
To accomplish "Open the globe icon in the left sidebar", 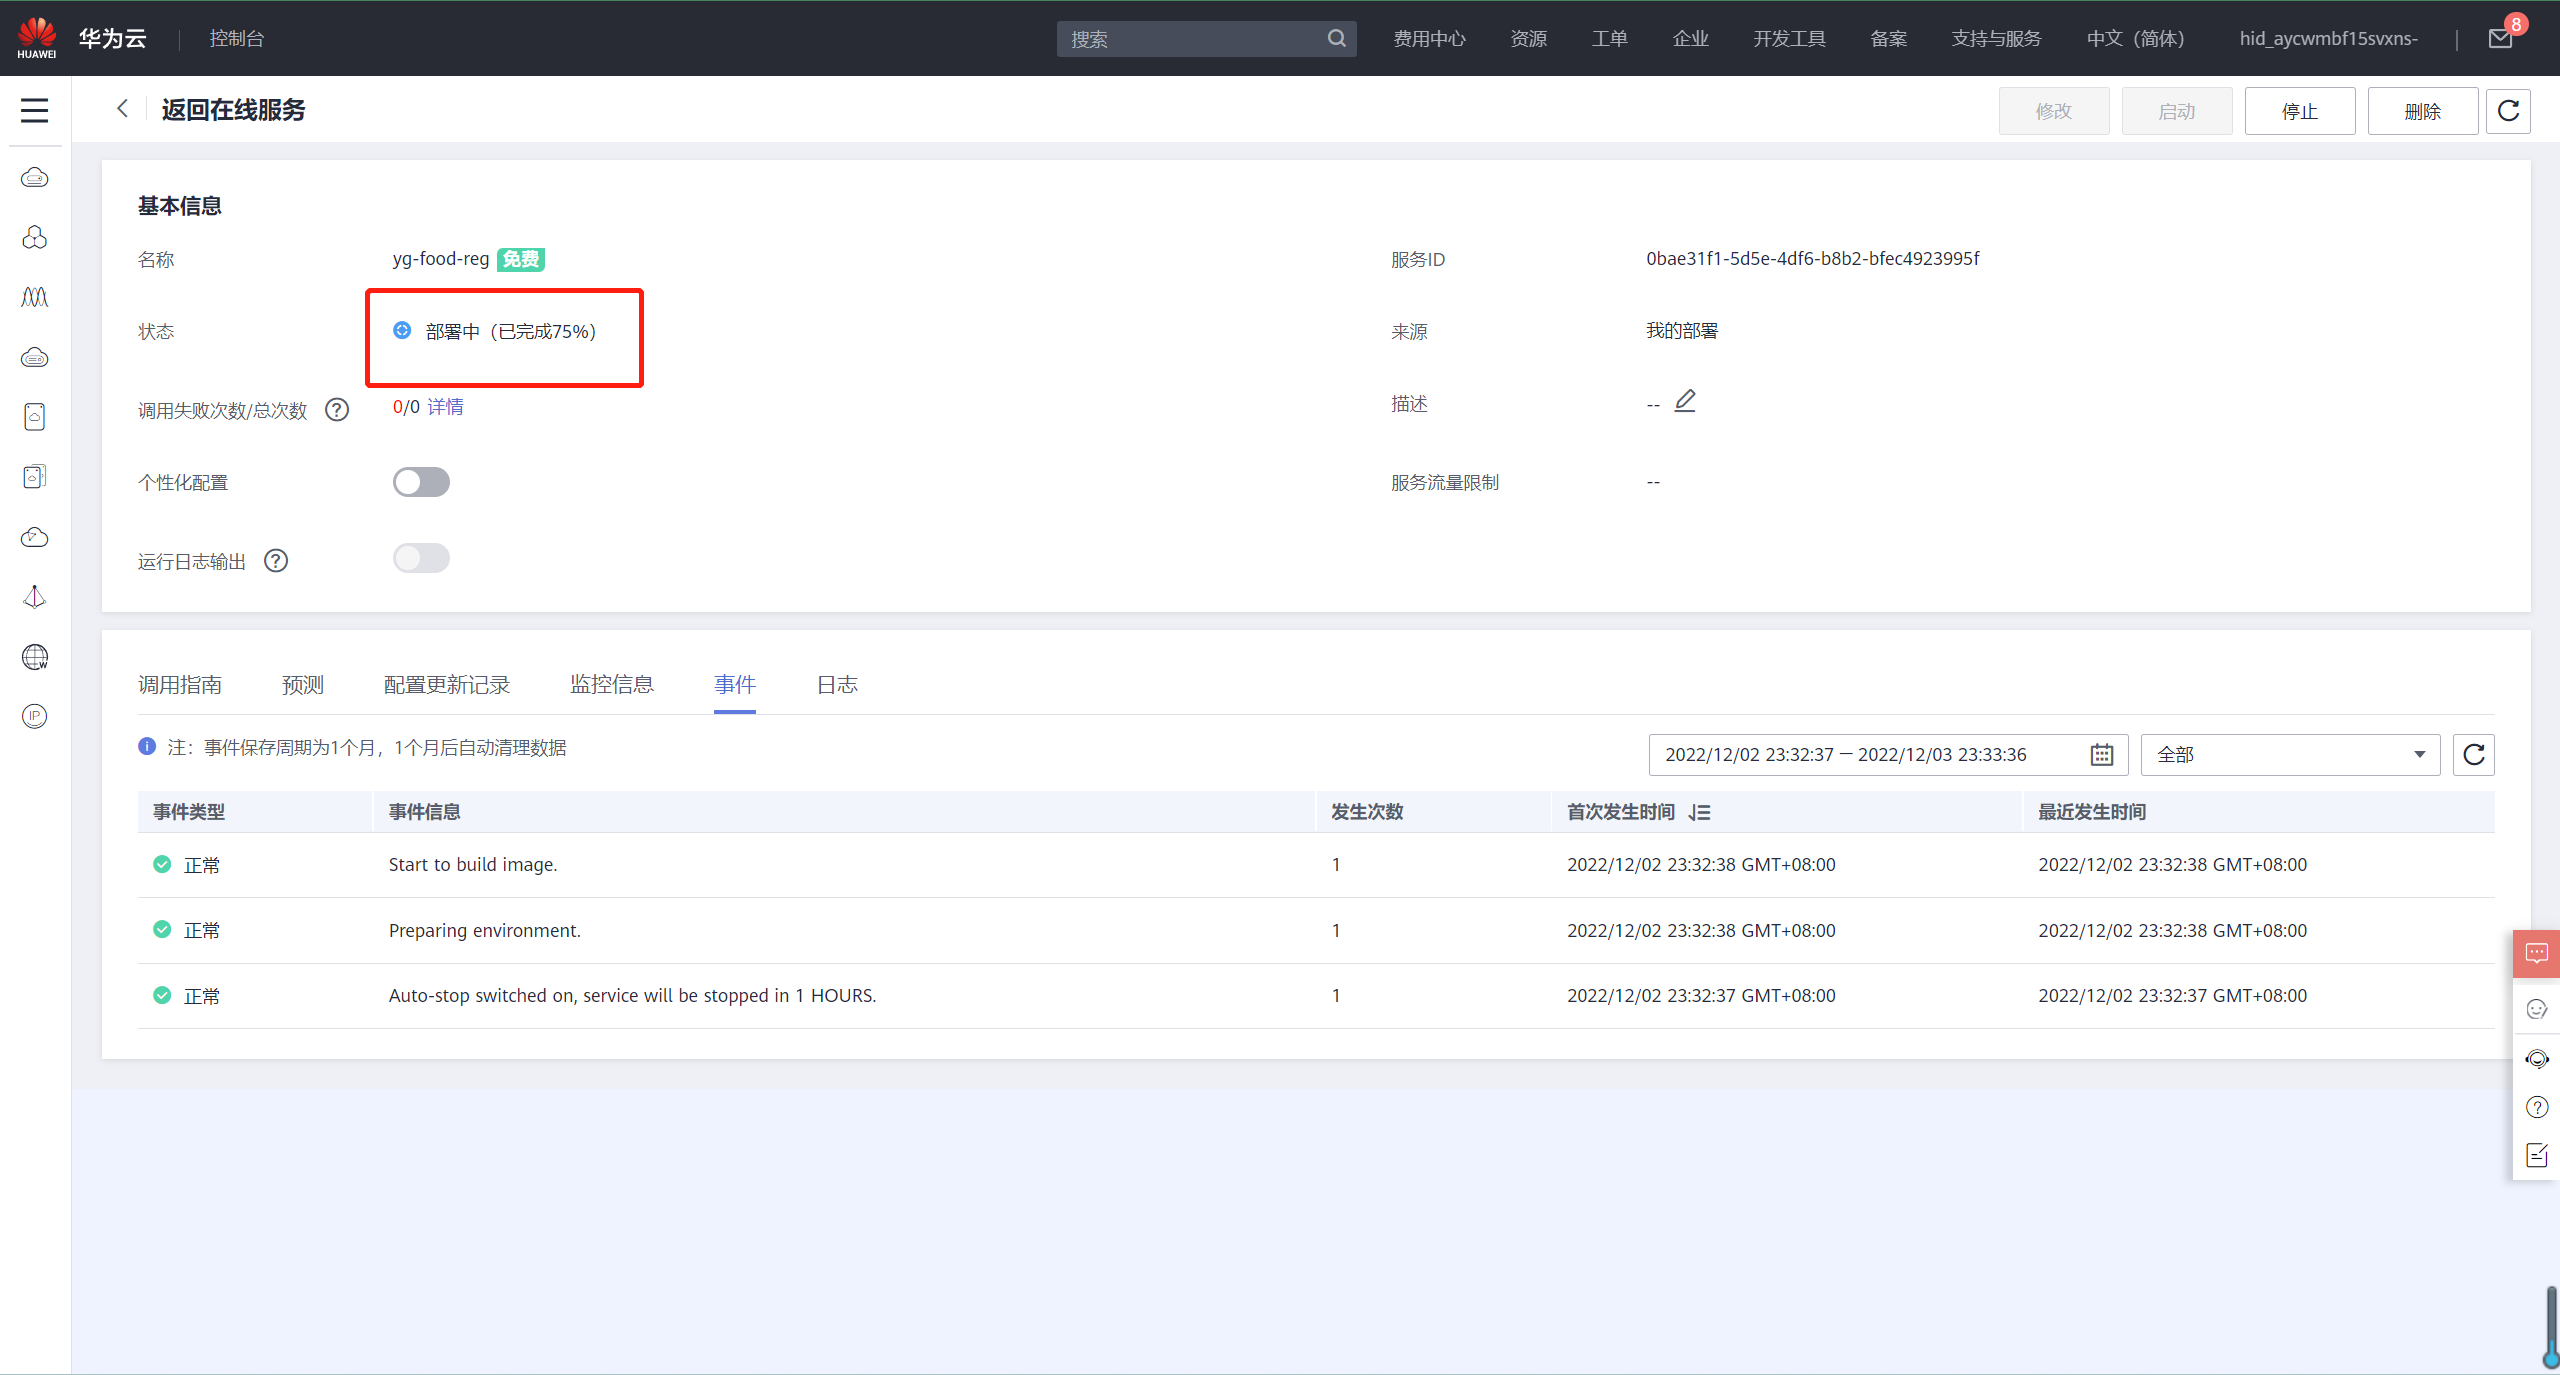I will coord(35,657).
